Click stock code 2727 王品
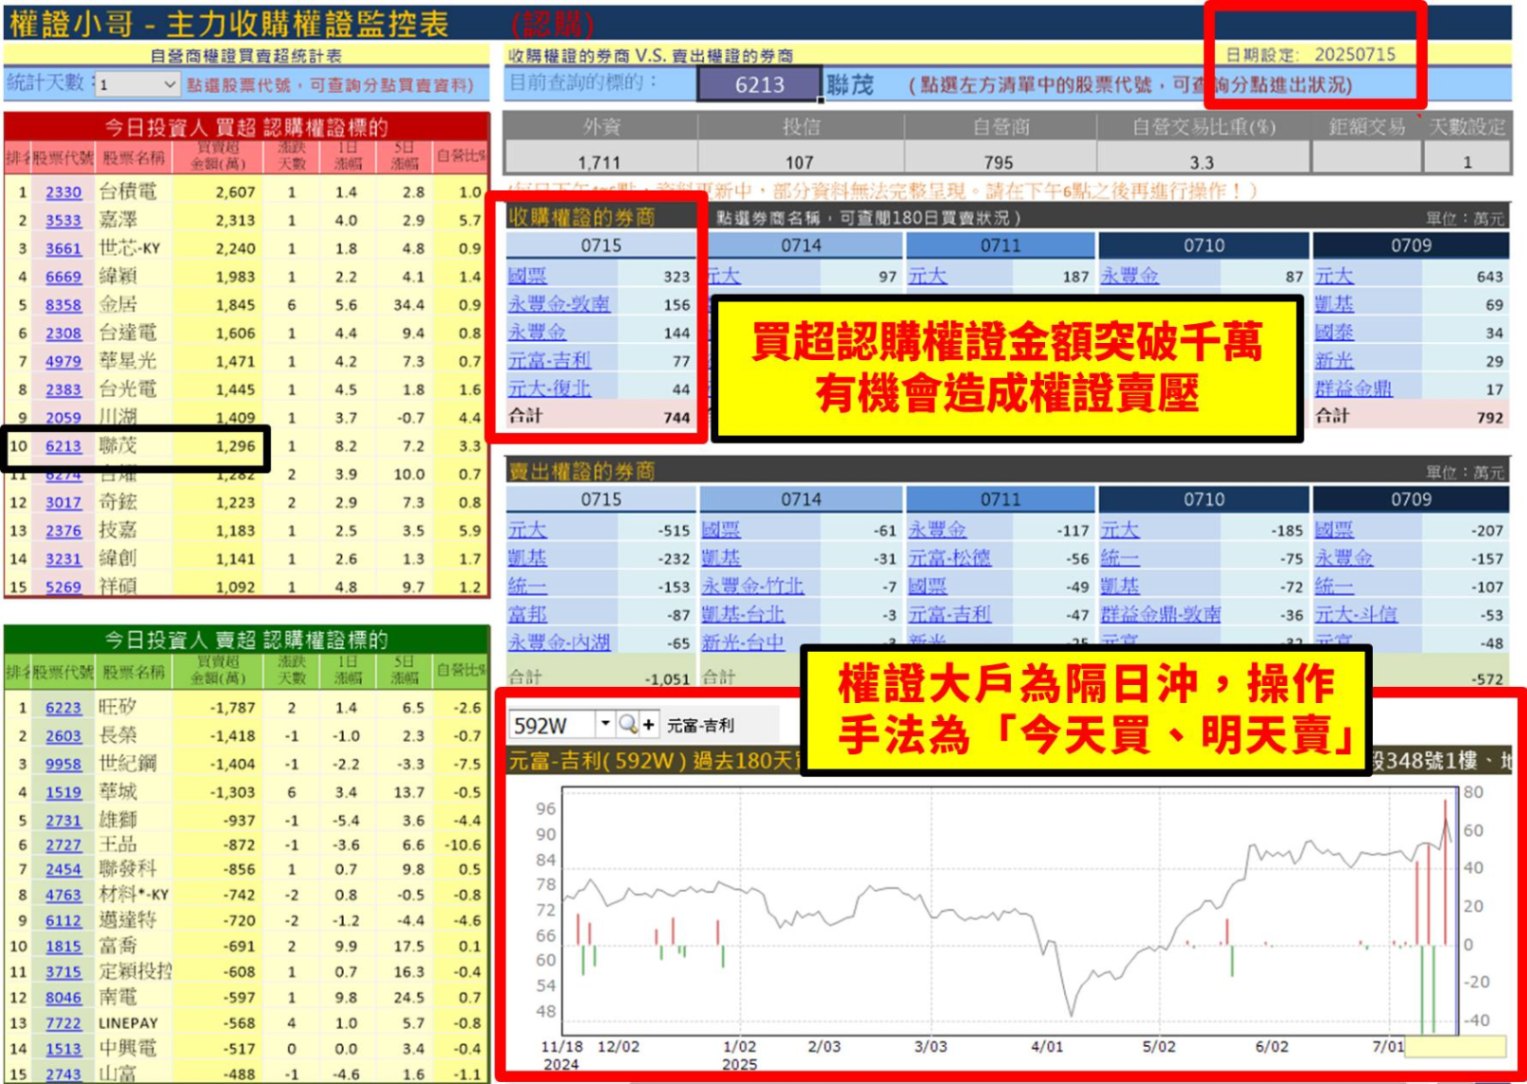Viewport: 1527px width, 1084px height. tap(63, 845)
